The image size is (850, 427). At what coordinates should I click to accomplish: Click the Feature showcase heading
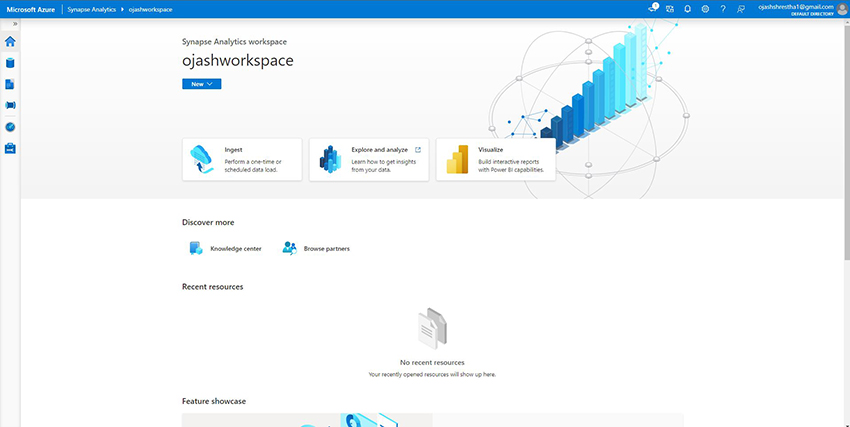click(x=214, y=401)
